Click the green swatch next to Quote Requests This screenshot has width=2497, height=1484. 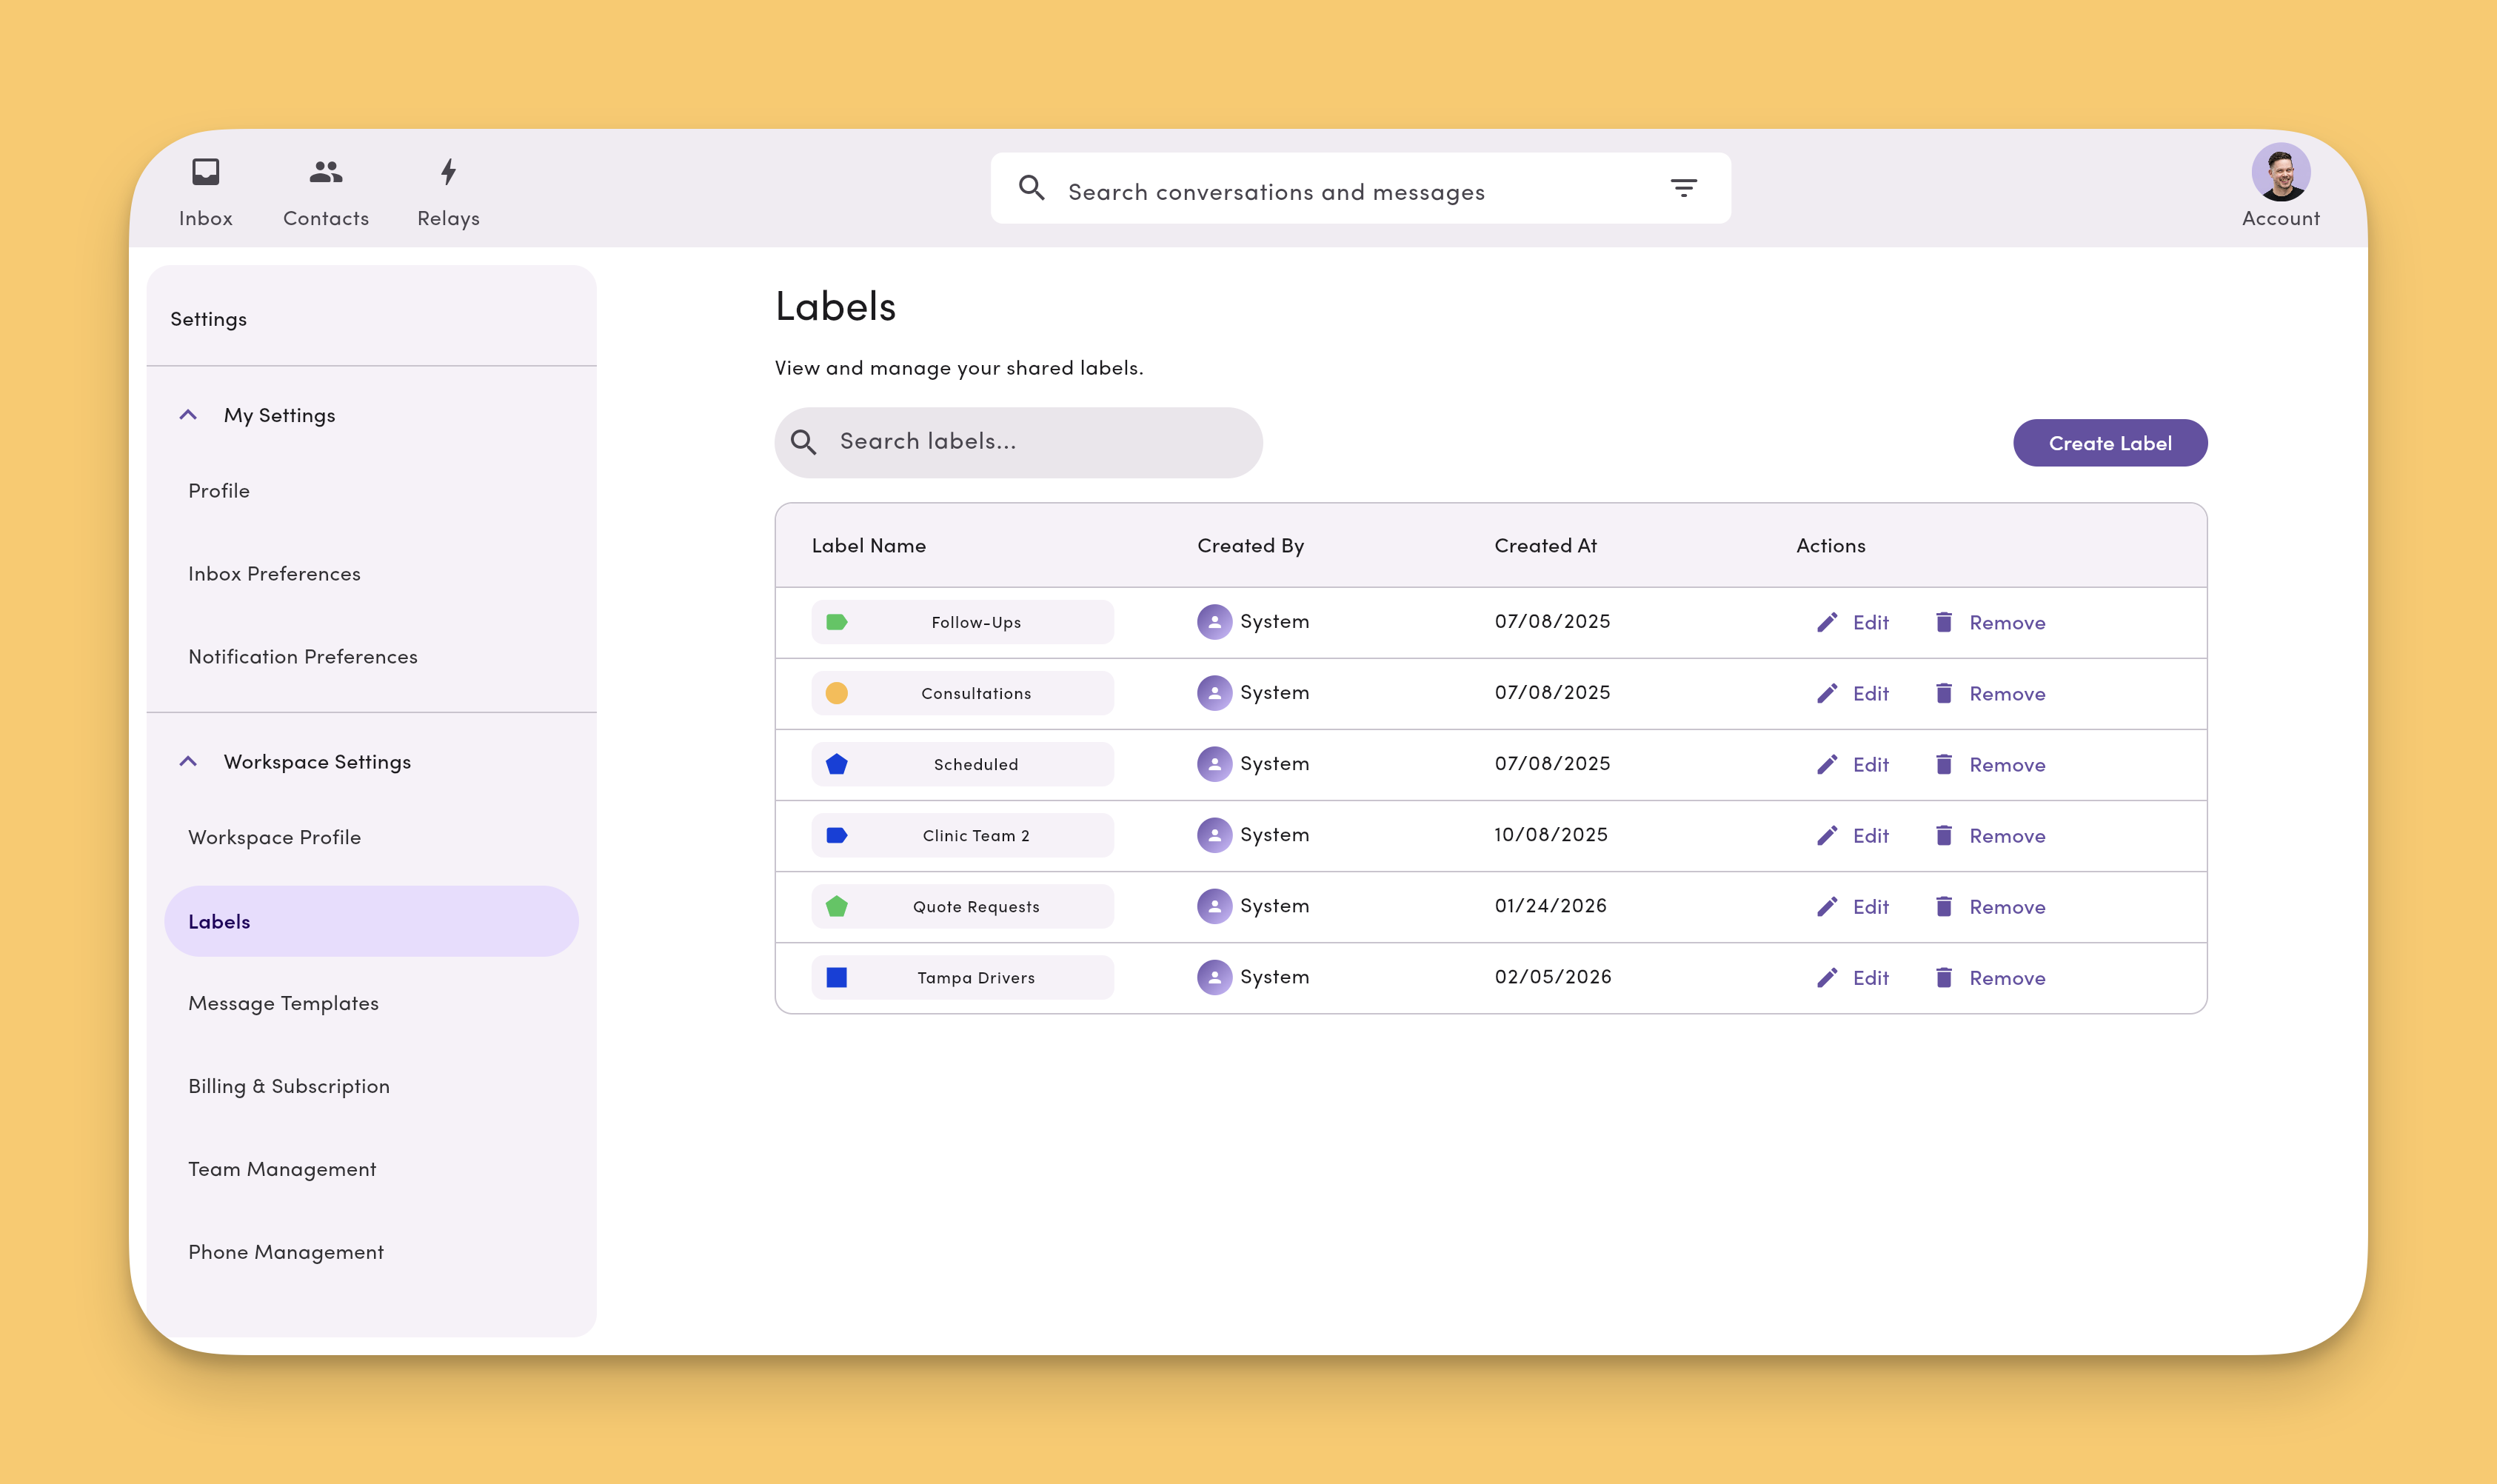pyautogui.click(x=836, y=906)
